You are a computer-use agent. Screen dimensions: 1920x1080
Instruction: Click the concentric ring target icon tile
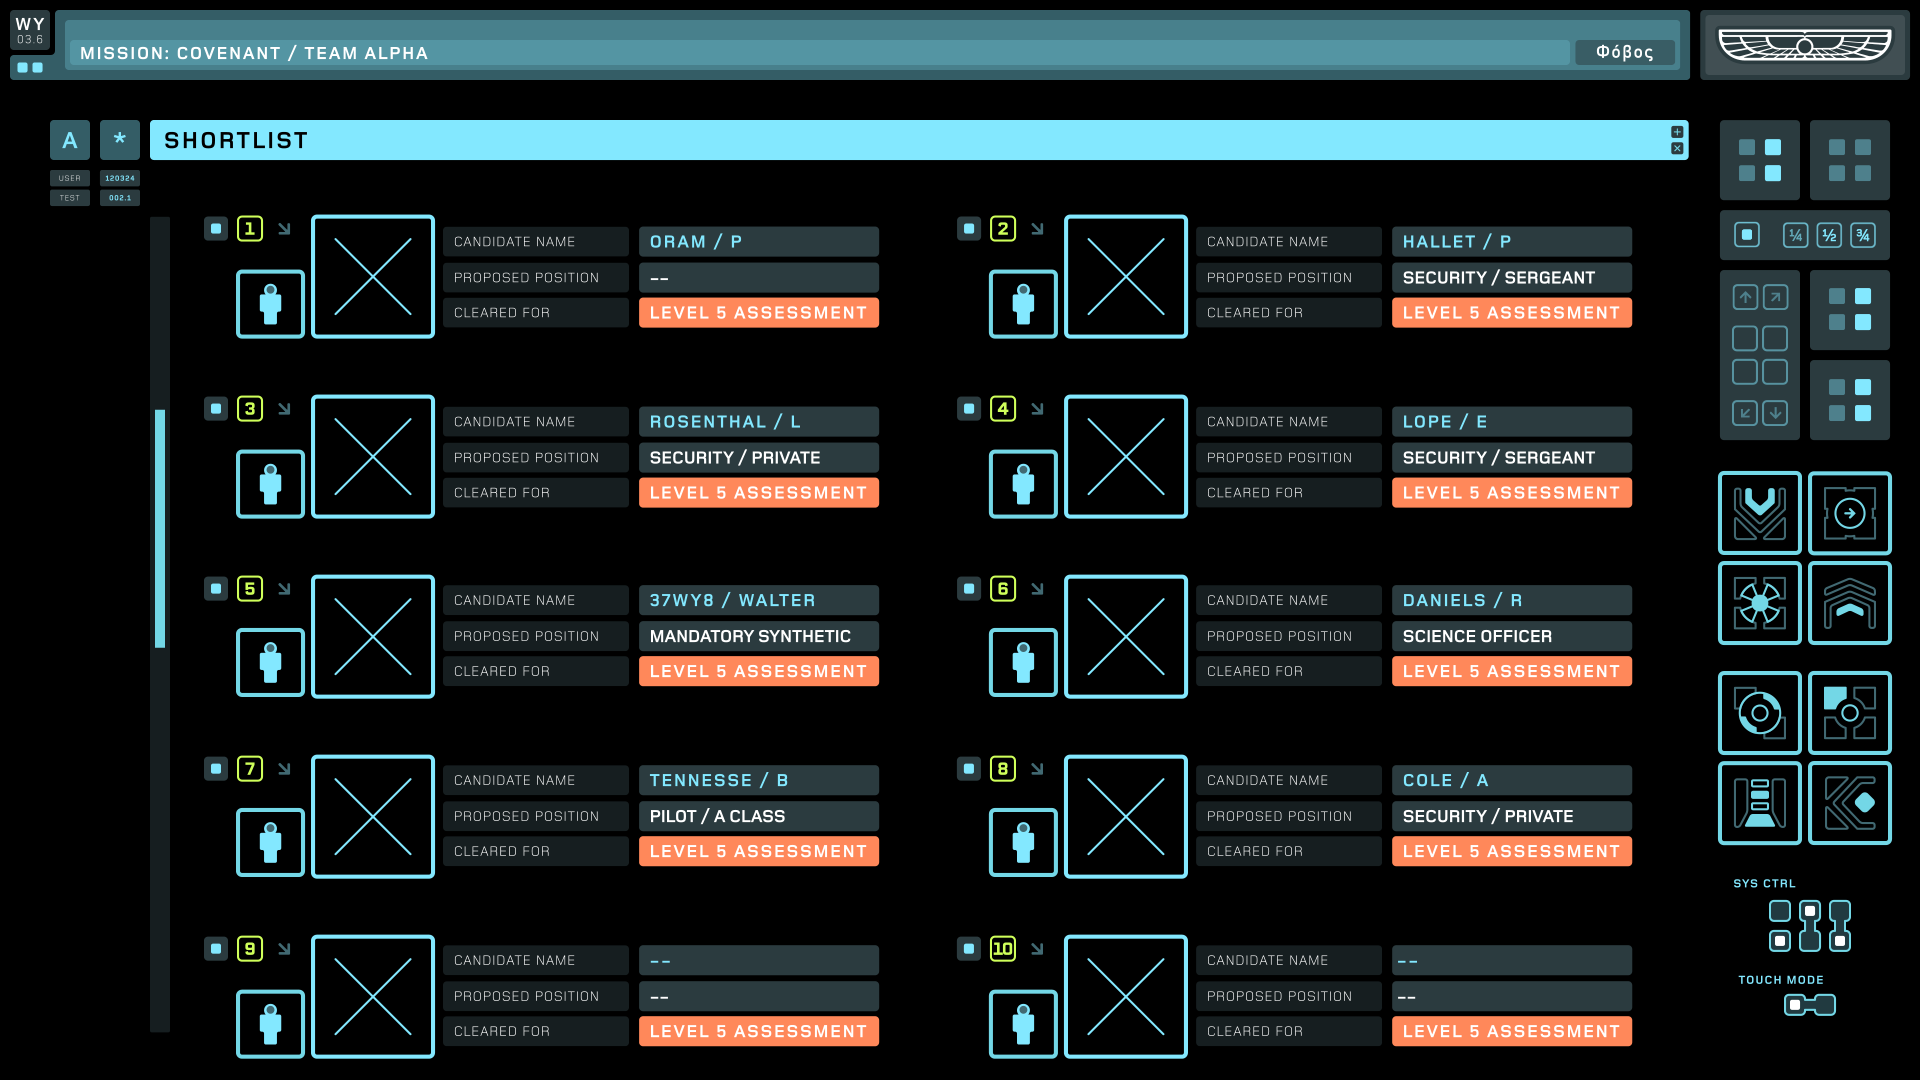point(1759,713)
